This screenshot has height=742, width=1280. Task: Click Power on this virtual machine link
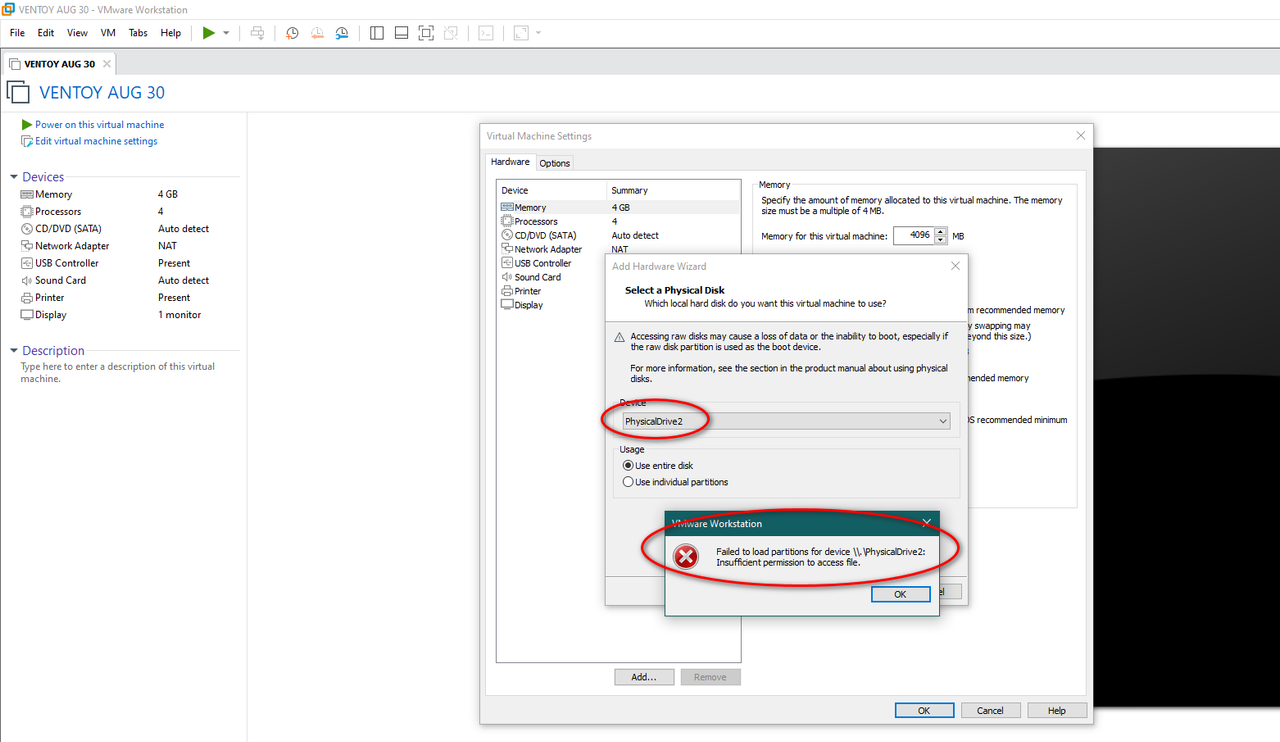pos(99,125)
